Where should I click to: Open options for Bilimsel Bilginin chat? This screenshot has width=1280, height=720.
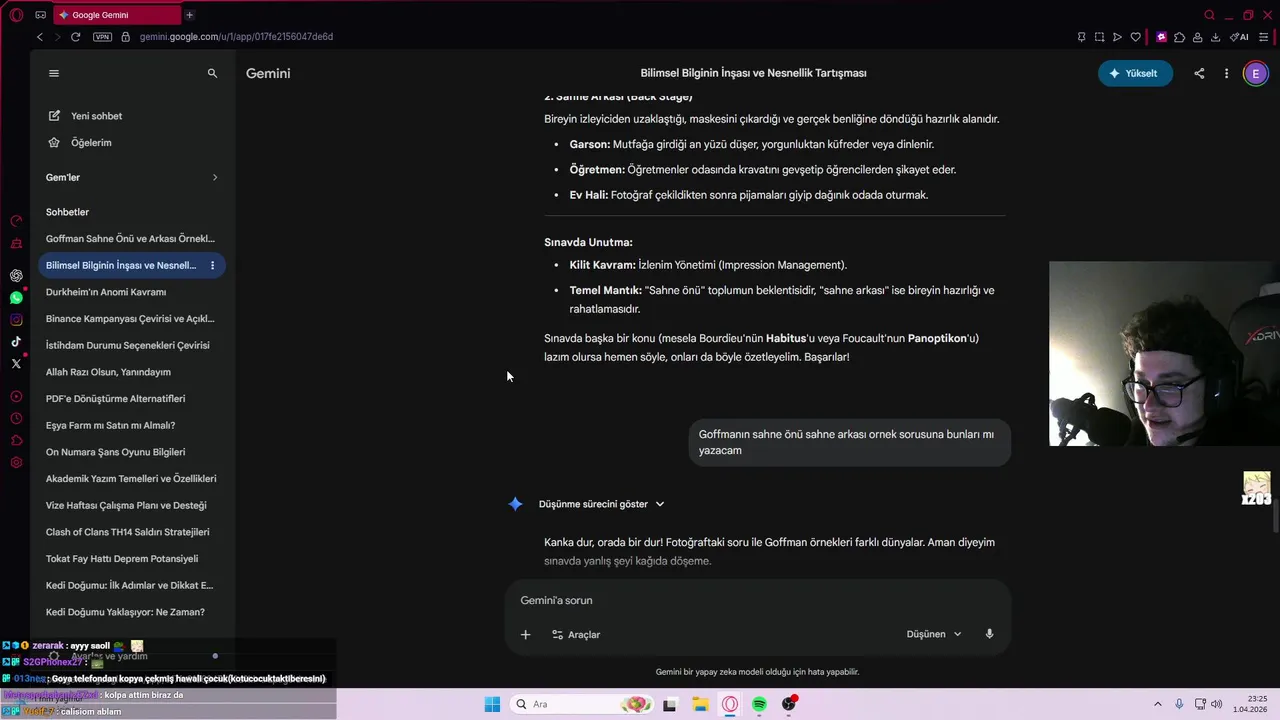tap(212, 266)
